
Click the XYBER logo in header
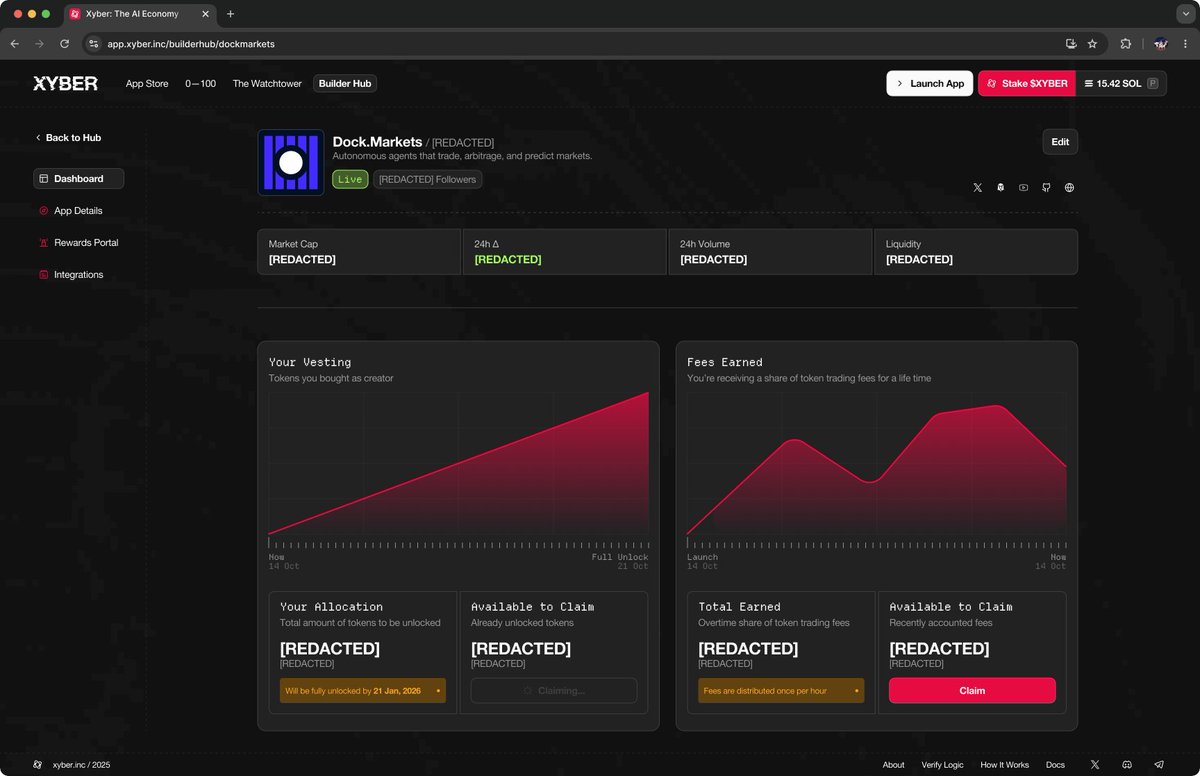point(65,84)
